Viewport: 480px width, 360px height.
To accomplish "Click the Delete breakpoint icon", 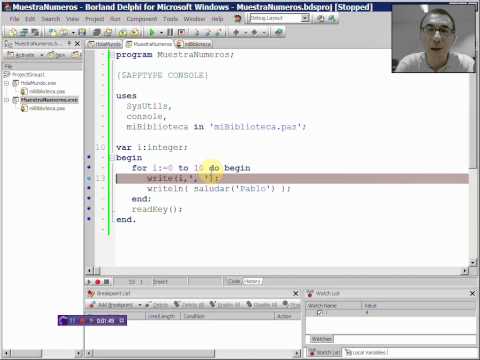I will (x=149, y=305).
